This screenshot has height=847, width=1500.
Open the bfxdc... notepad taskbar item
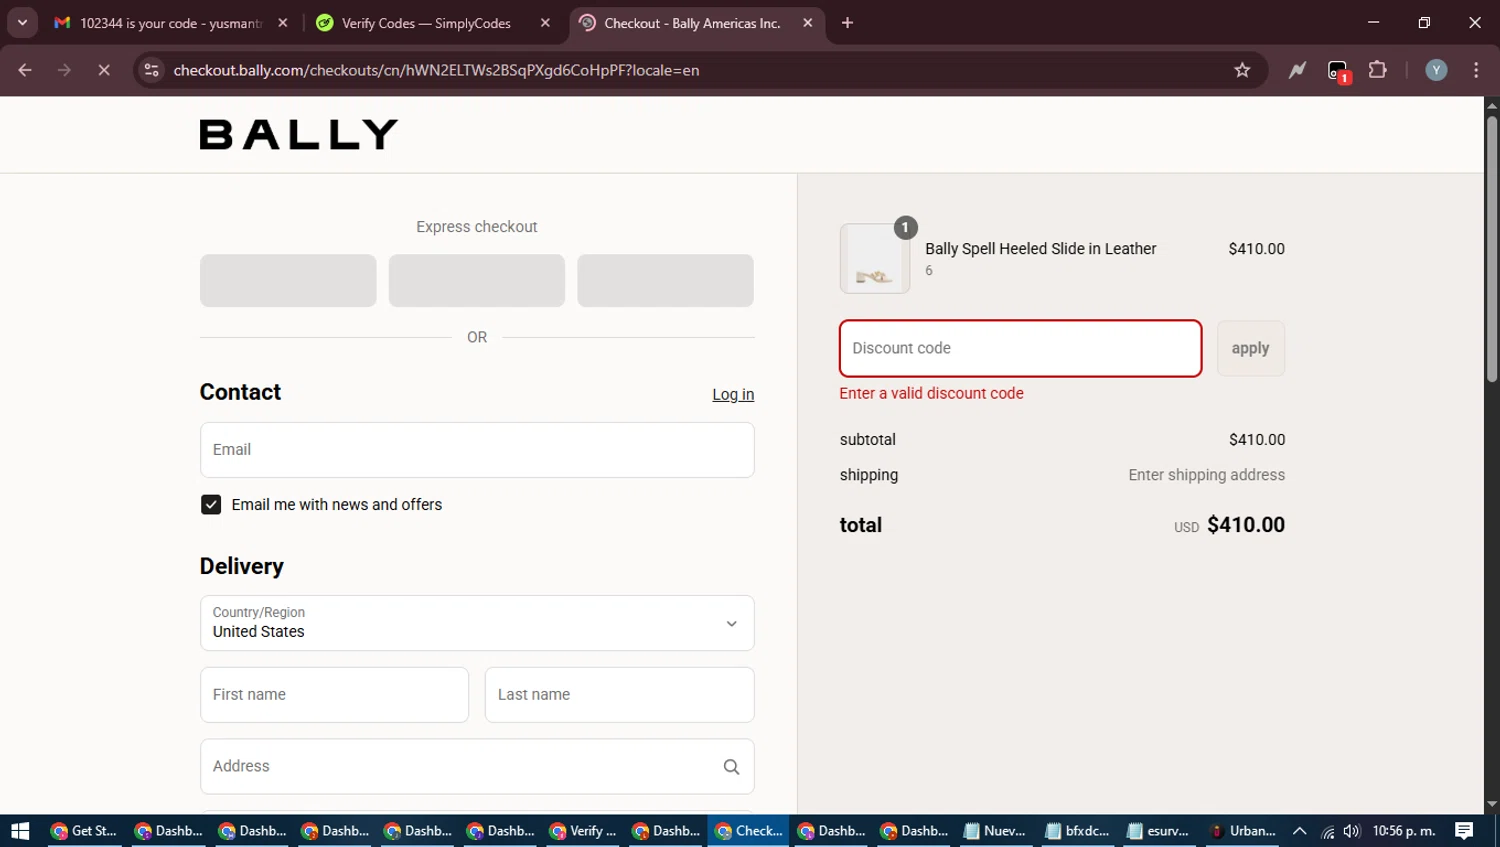(x=1077, y=831)
